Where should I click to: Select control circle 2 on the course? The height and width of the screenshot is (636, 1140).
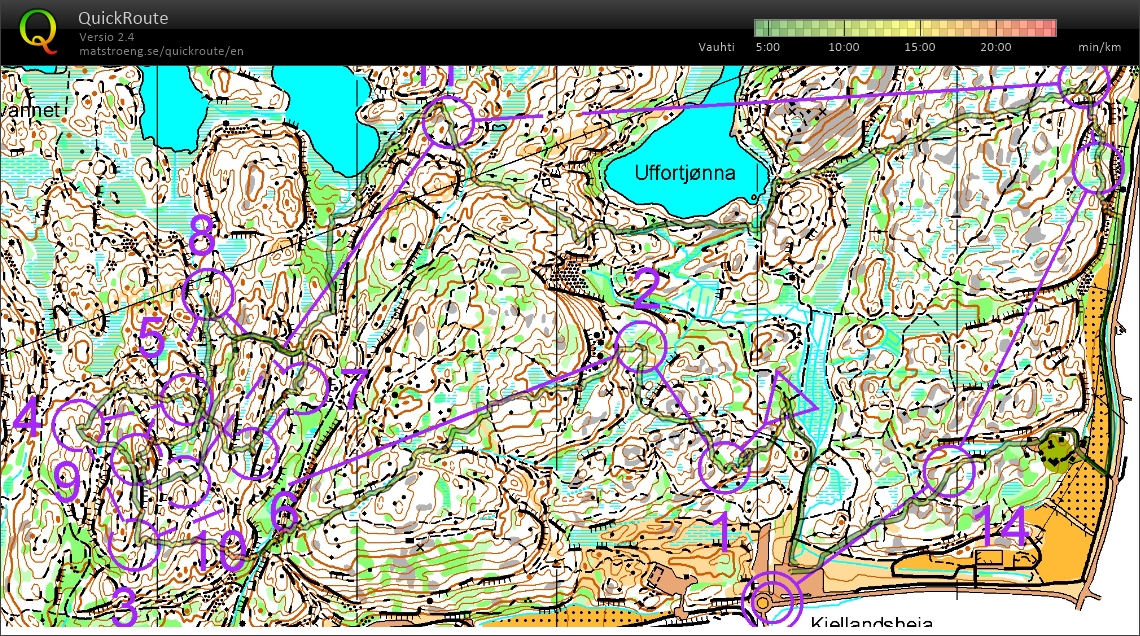coord(640,345)
